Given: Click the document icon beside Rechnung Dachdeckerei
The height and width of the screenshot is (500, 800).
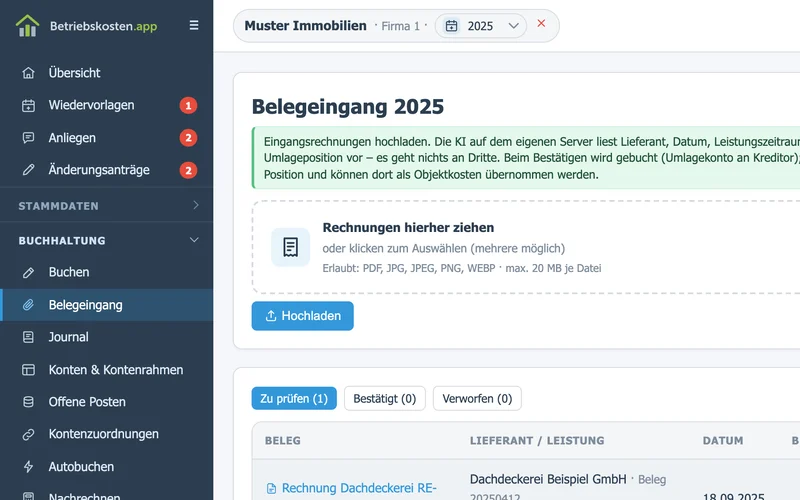Looking at the screenshot, I should pos(271,489).
